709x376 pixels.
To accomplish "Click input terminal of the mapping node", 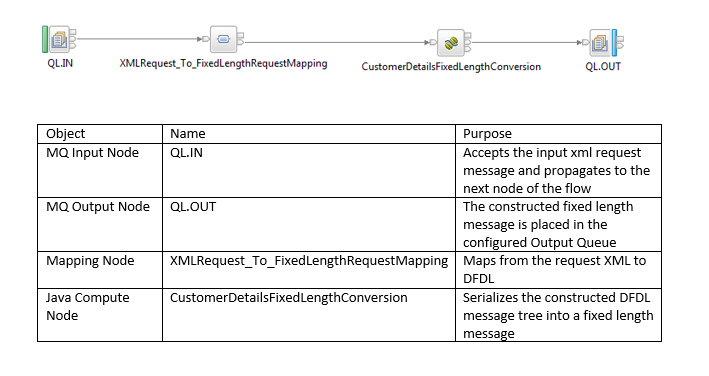I will (206, 39).
